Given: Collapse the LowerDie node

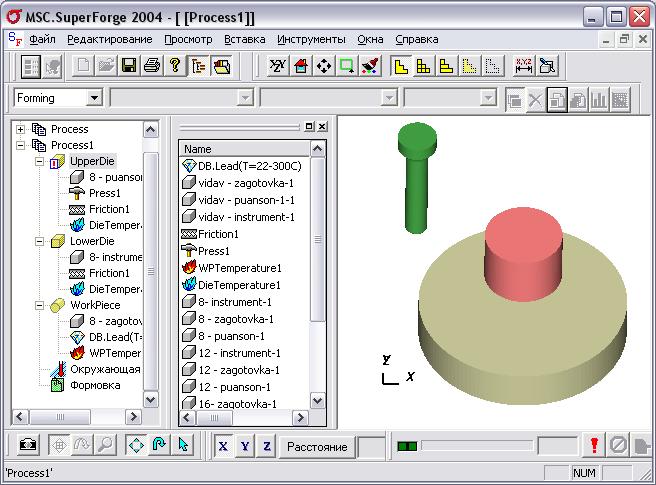Looking at the screenshot, I should pyautogui.click(x=39, y=241).
